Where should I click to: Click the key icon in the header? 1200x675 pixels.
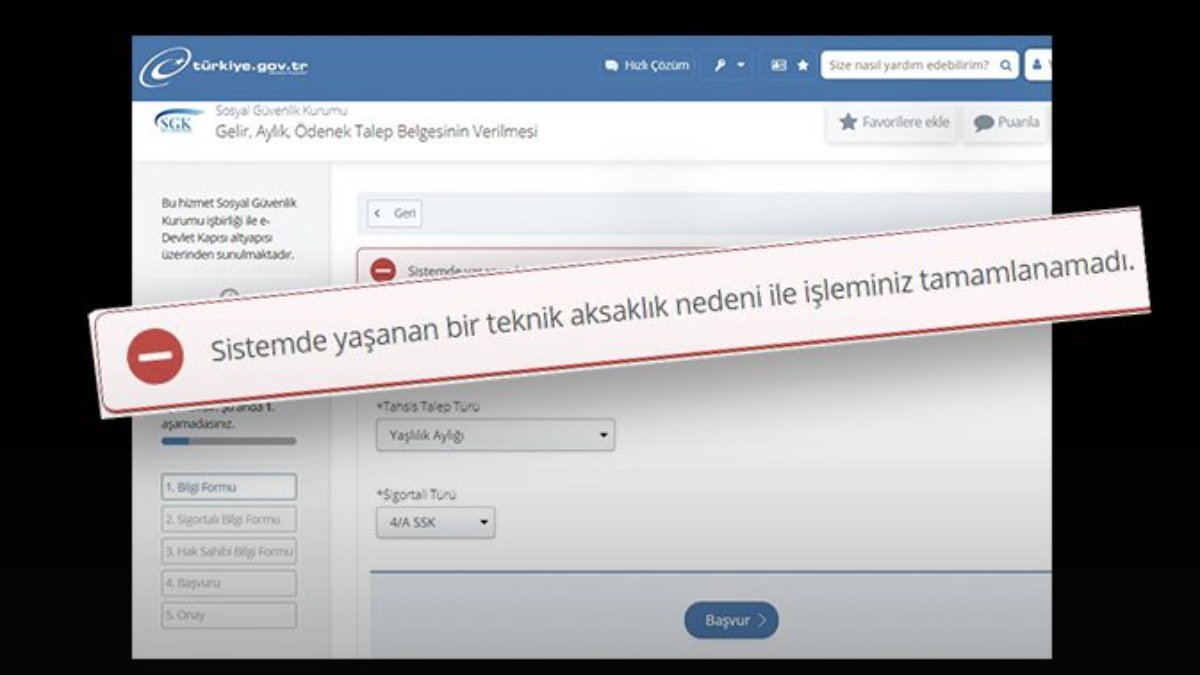pos(719,64)
